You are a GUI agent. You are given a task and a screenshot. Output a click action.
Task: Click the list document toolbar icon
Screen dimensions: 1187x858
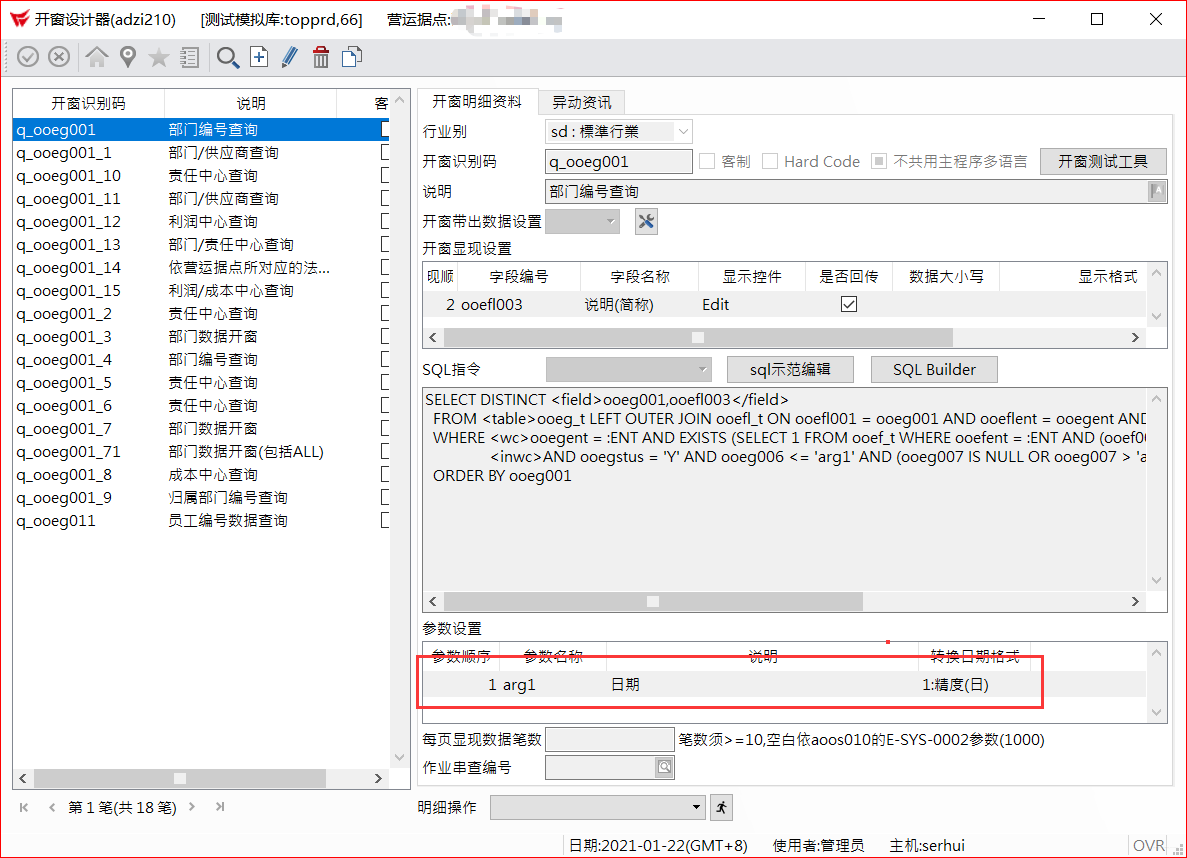[x=189, y=57]
